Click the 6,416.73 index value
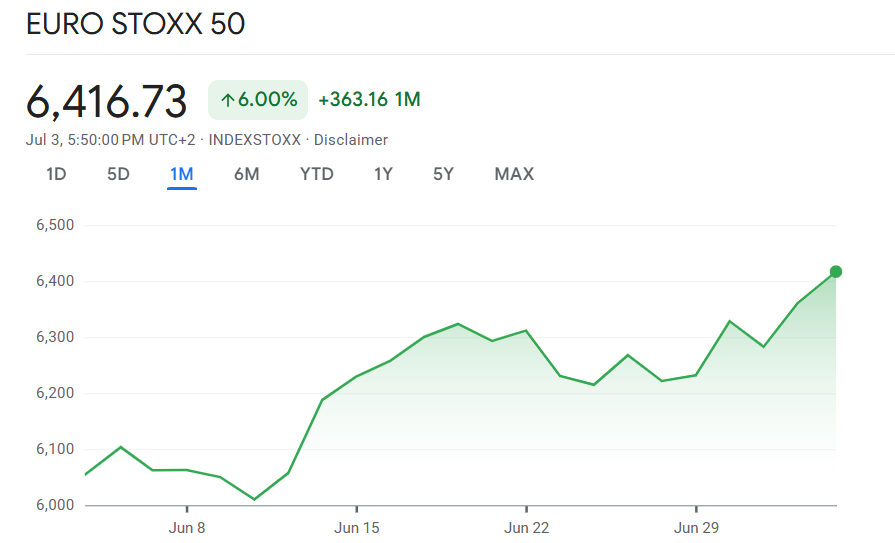Viewport: 895px width, 543px height. (107, 102)
